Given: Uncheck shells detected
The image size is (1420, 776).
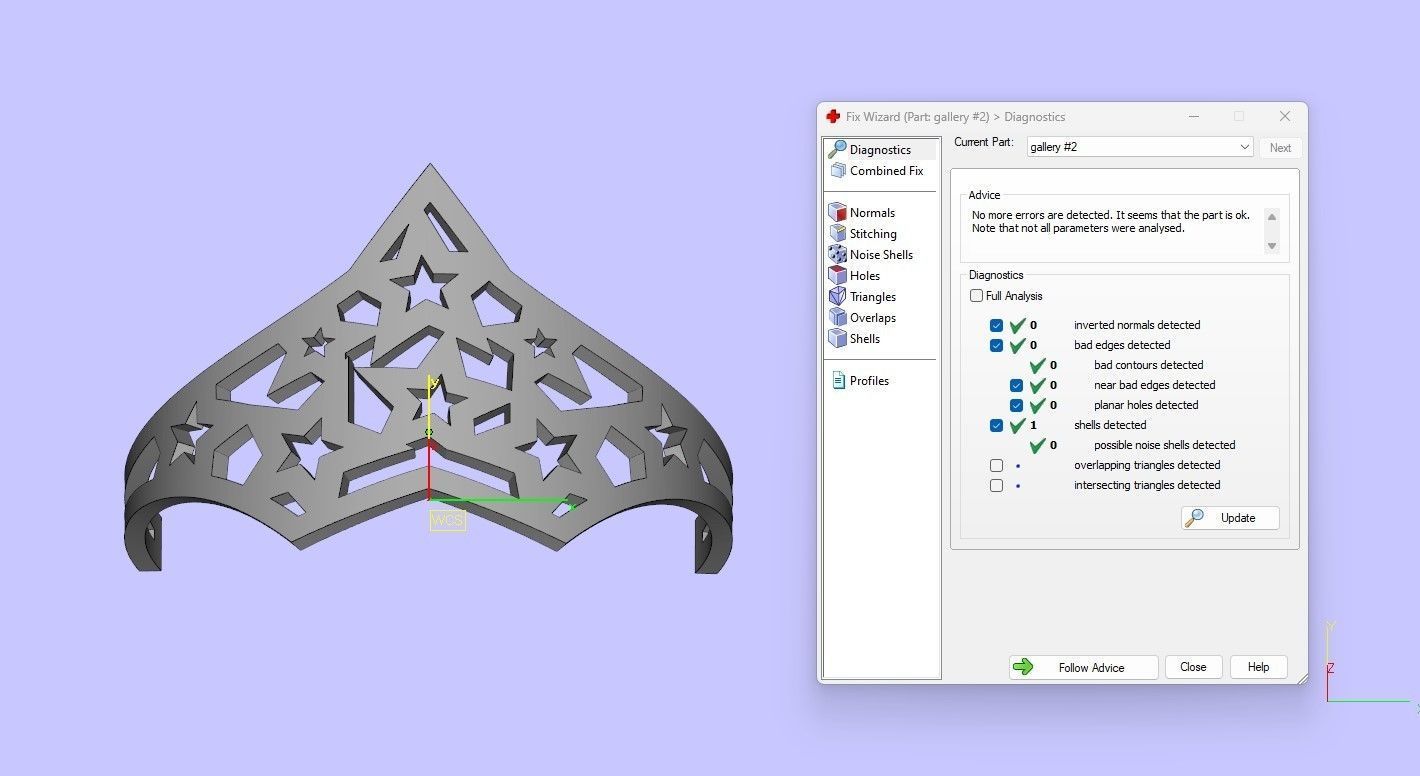Looking at the screenshot, I should (997, 425).
